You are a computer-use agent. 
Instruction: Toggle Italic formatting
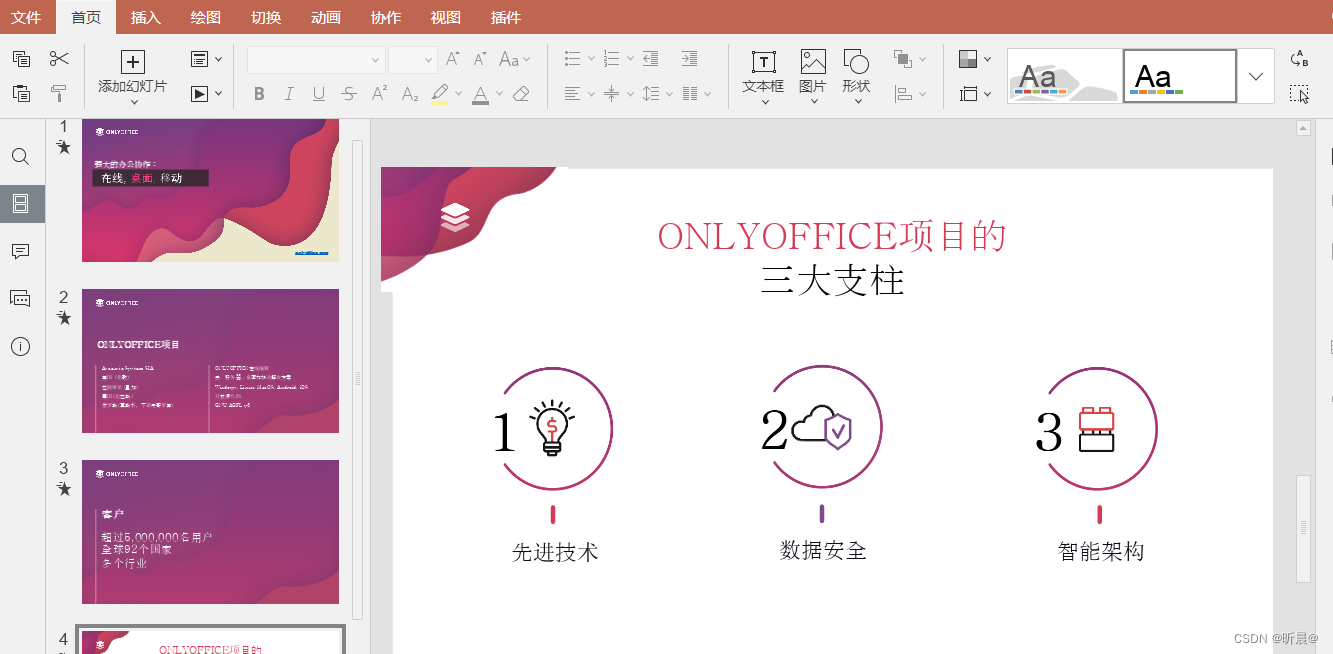(289, 94)
